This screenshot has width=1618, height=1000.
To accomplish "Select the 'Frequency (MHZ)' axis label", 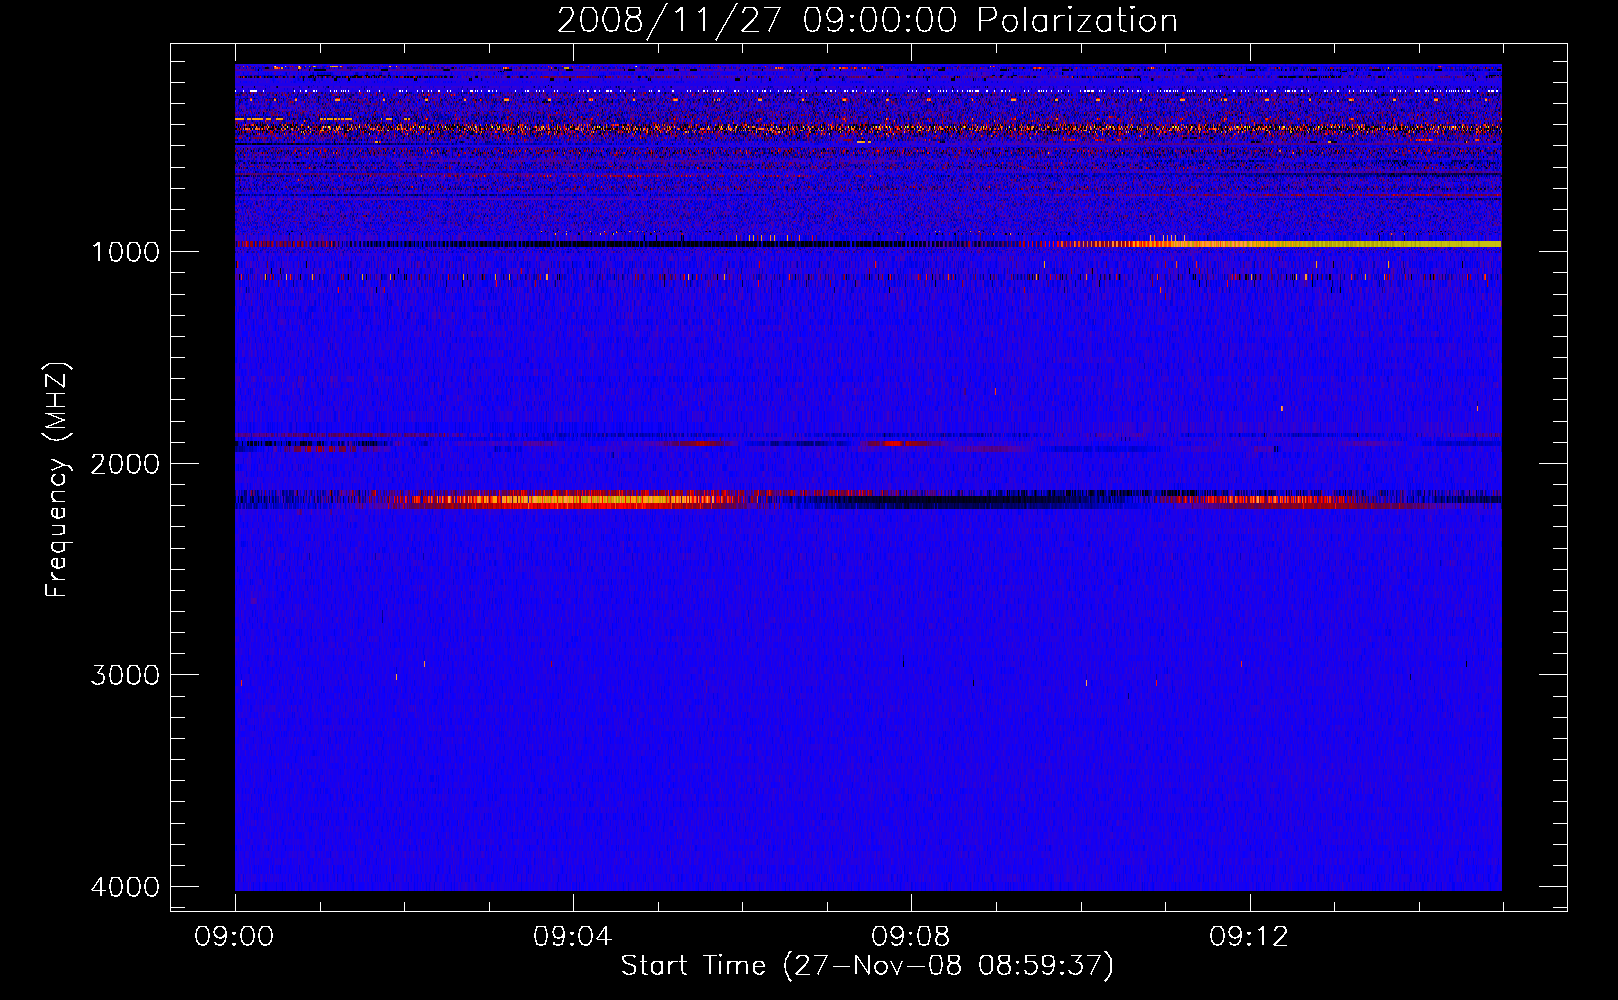I will (x=58, y=480).
